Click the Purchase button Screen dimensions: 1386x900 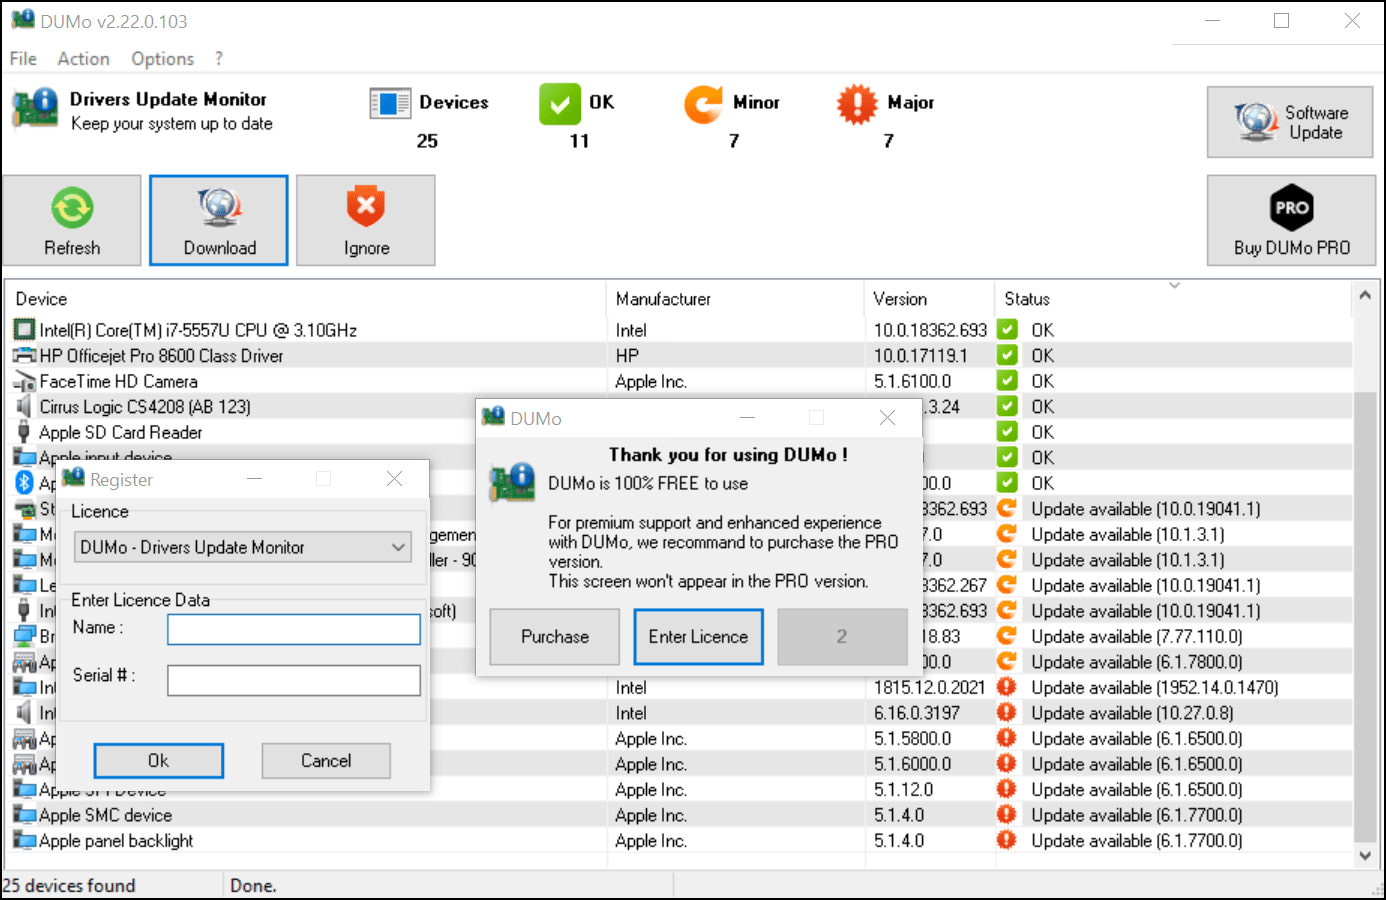(x=555, y=637)
